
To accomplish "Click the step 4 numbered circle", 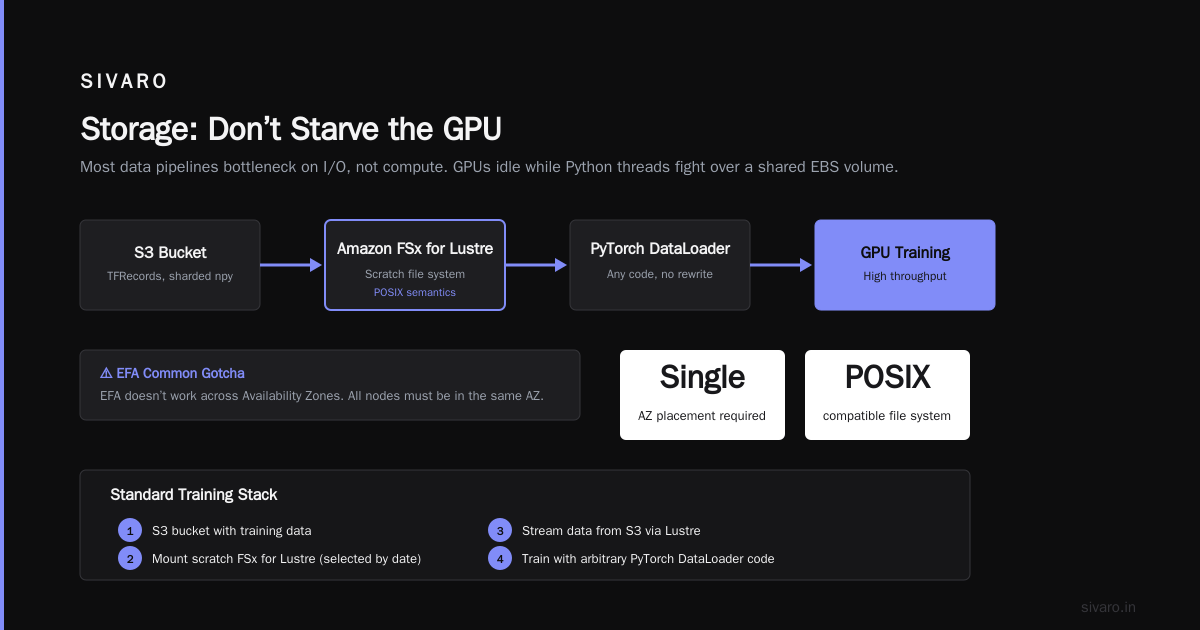I will (x=499, y=558).
